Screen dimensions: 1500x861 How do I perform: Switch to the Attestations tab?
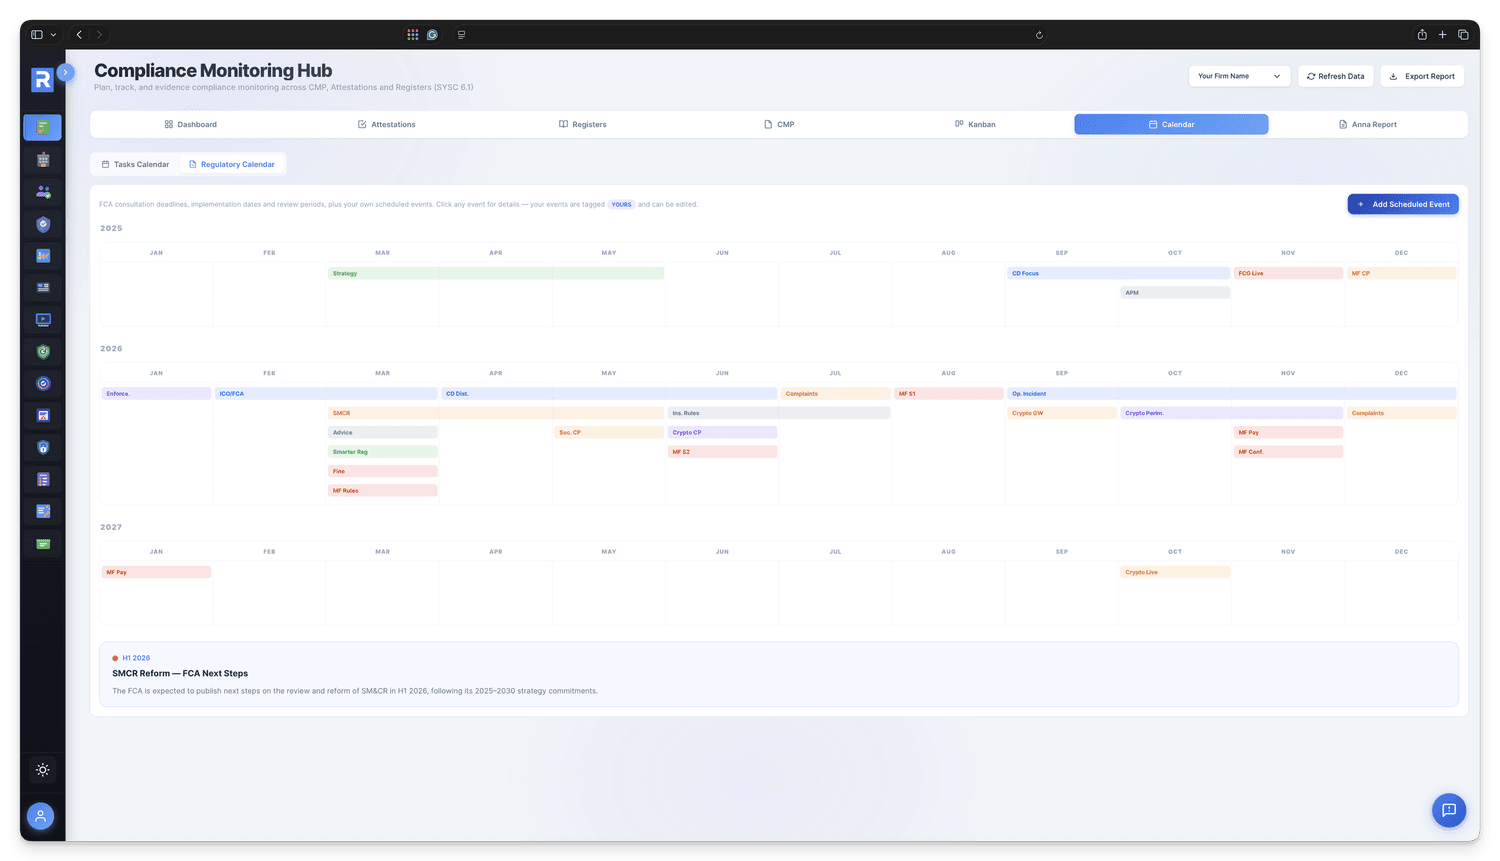(386, 124)
